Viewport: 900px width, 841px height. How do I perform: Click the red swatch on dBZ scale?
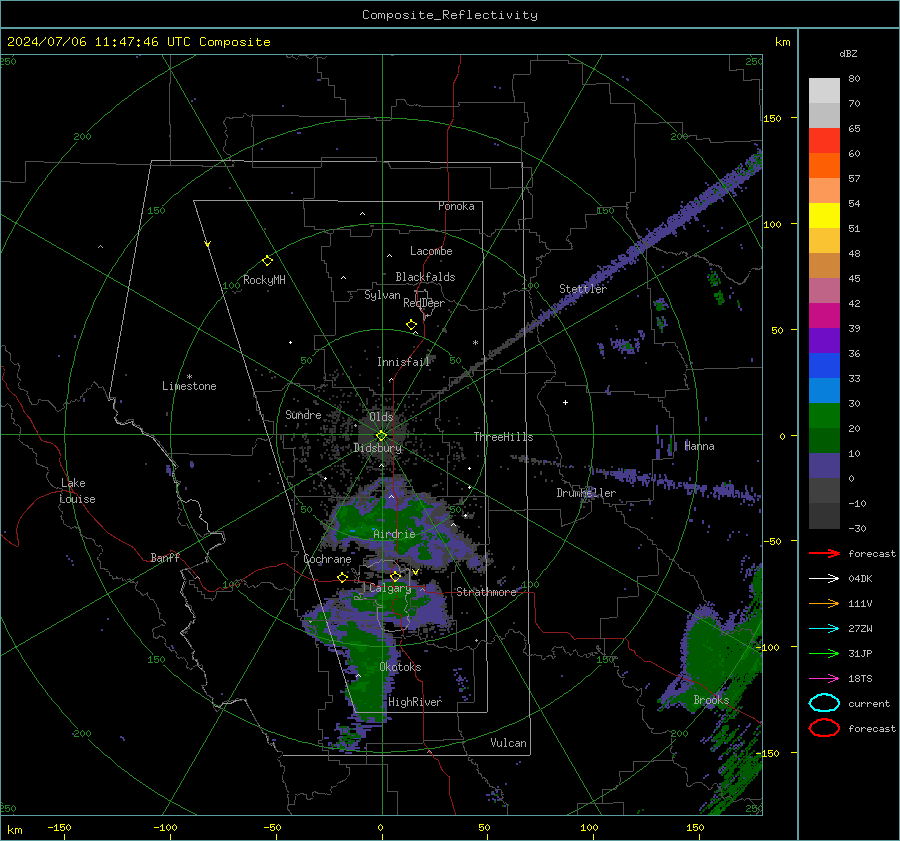(x=824, y=141)
